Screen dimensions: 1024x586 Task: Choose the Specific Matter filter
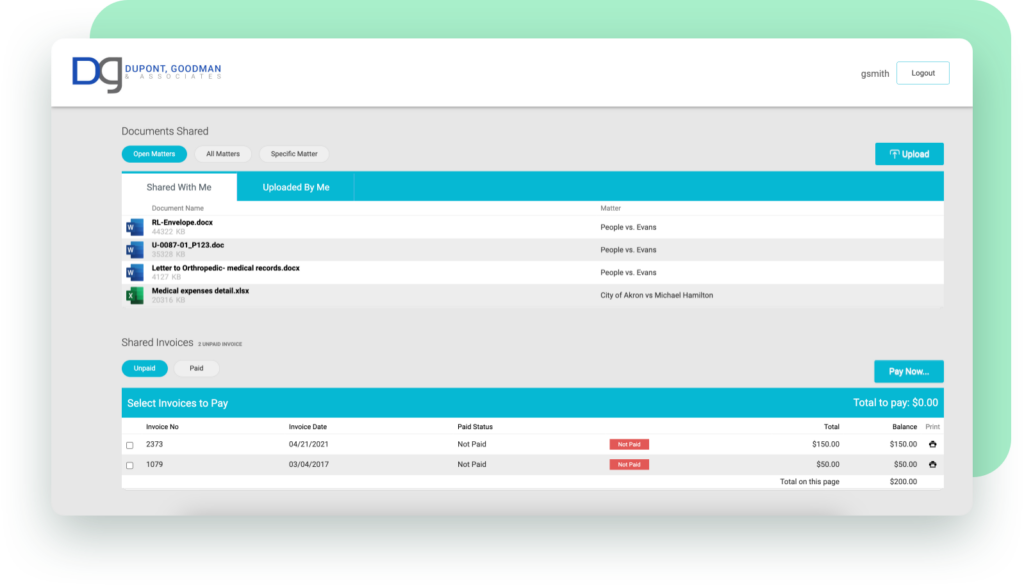pyautogui.click(x=294, y=154)
